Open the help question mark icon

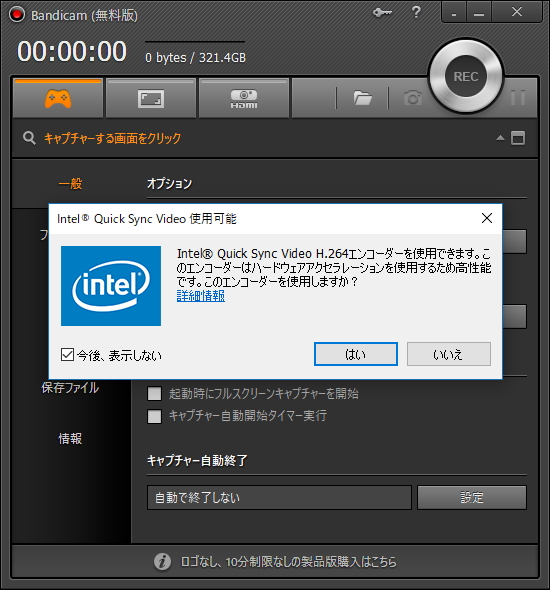(416, 12)
